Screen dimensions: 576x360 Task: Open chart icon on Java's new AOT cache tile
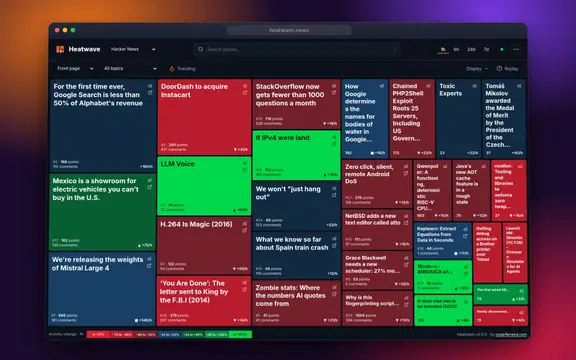coord(483,166)
